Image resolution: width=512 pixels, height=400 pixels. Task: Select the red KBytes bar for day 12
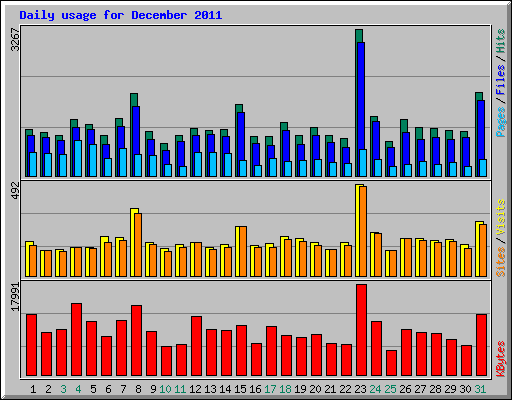click(x=196, y=346)
